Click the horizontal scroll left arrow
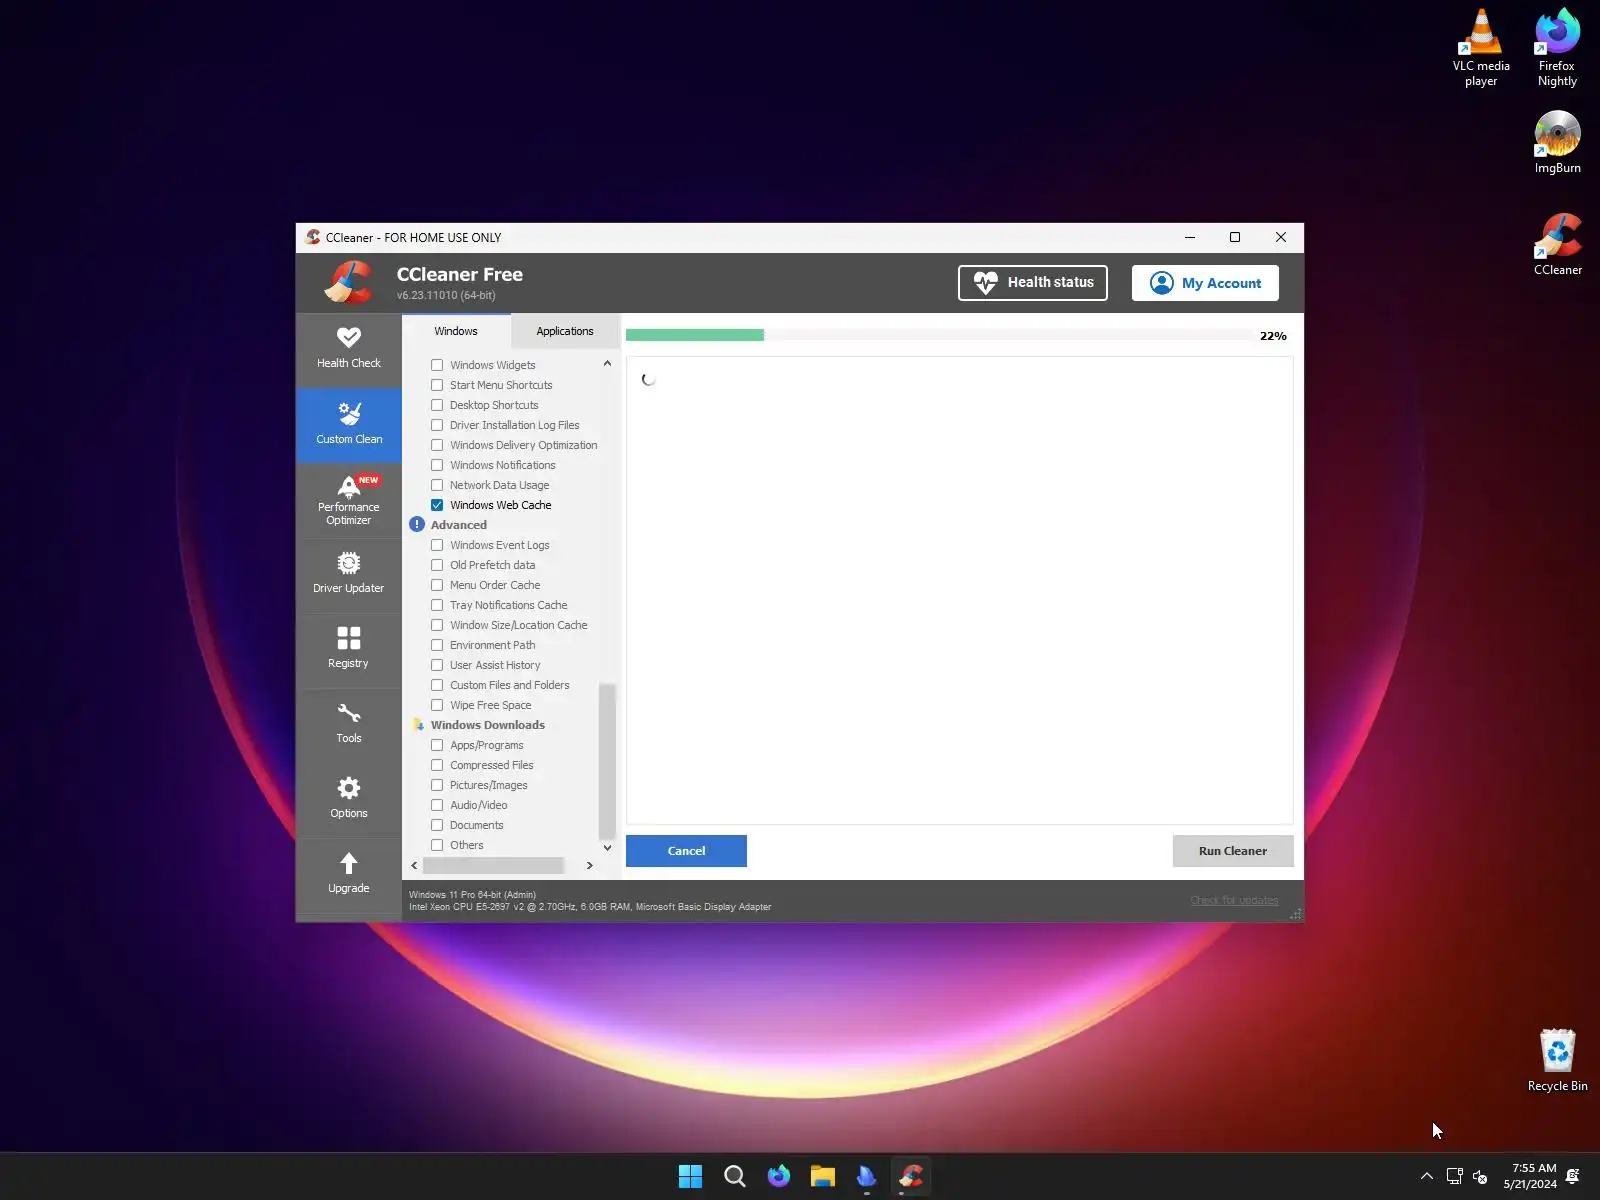The width and height of the screenshot is (1600, 1200). pyautogui.click(x=414, y=866)
